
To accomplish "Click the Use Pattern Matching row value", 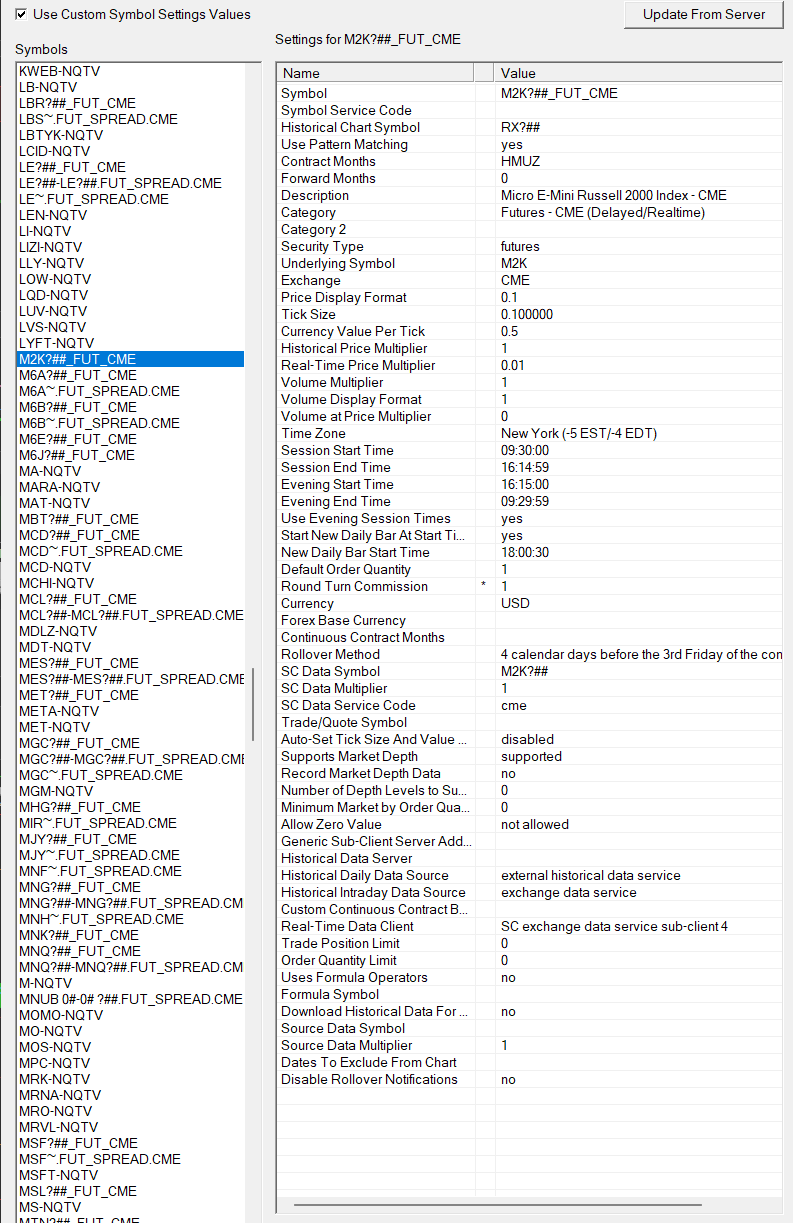I will click(x=511, y=144).
